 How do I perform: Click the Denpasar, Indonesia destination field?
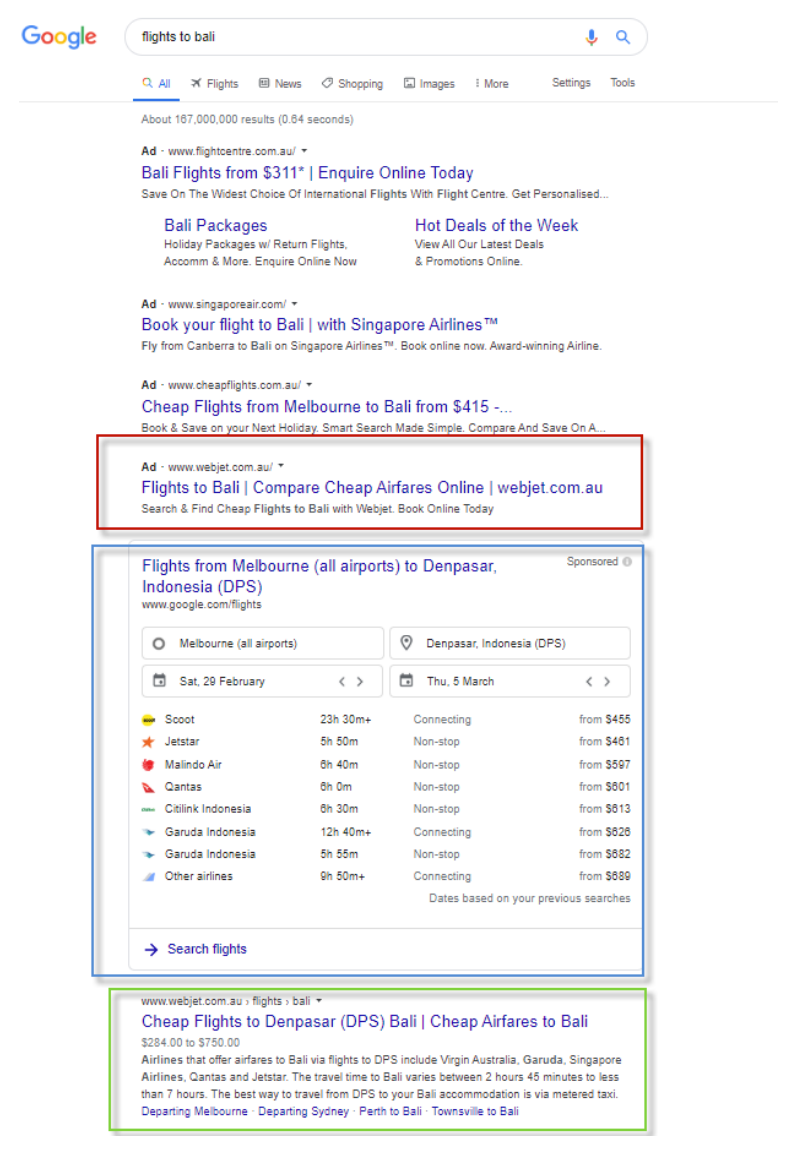click(x=510, y=643)
